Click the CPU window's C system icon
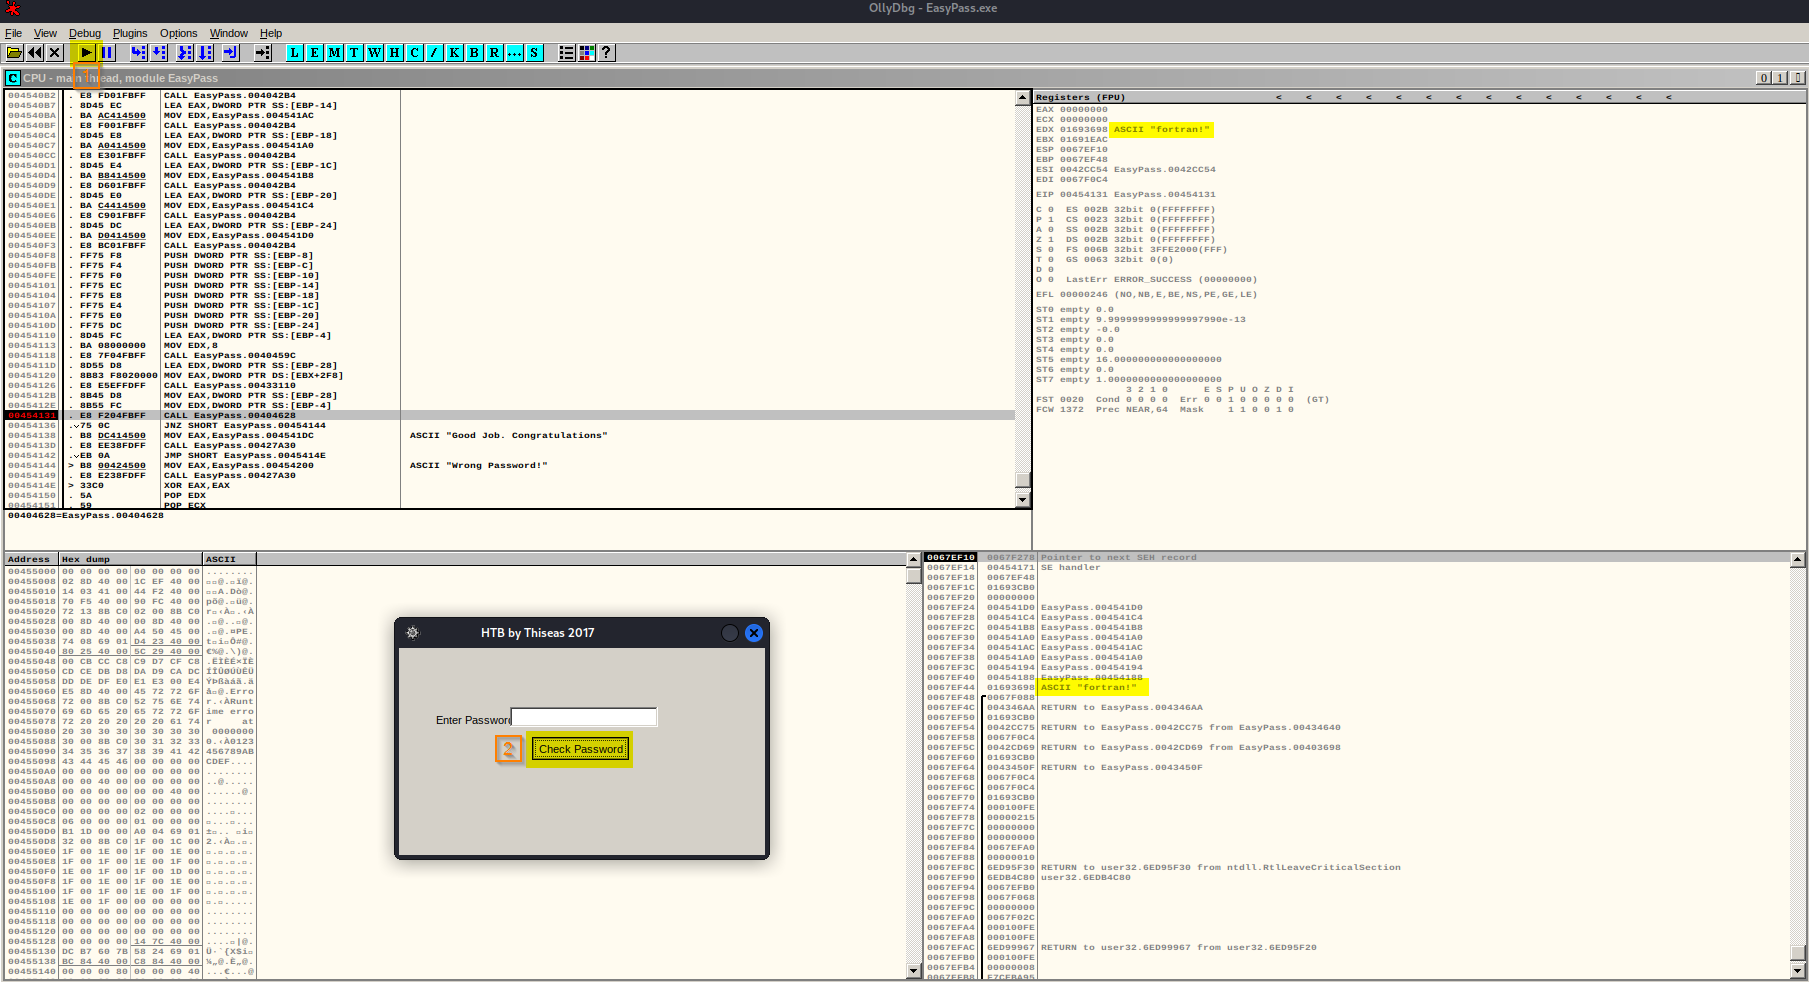The image size is (1809, 982). (x=13, y=78)
